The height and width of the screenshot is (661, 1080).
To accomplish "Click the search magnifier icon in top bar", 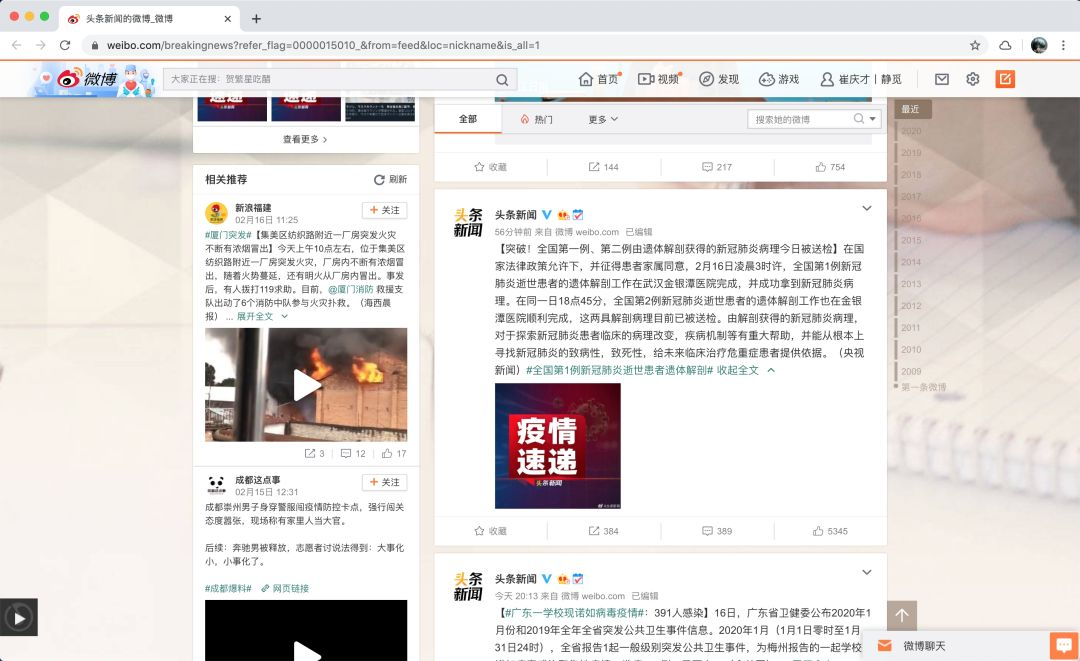I will pos(502,80).
